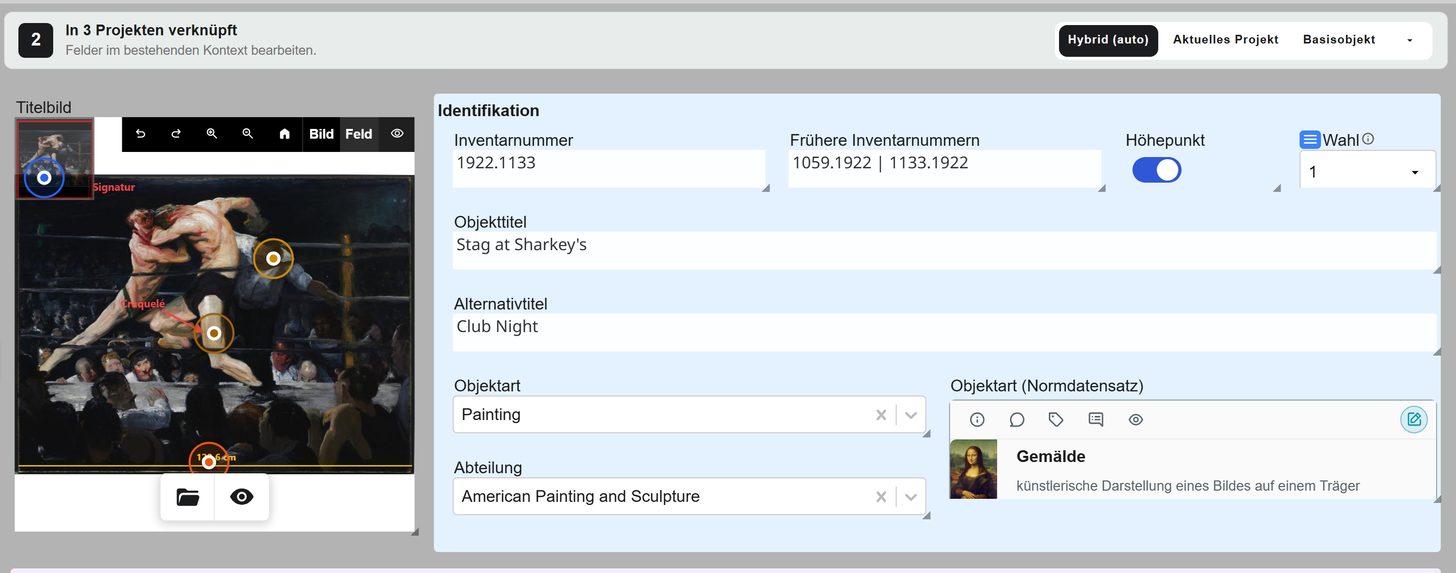Image resolution: width=1456 pixels, height=573 pixels.
Task: Zoom in on the title image
Action: click(212, 134)
